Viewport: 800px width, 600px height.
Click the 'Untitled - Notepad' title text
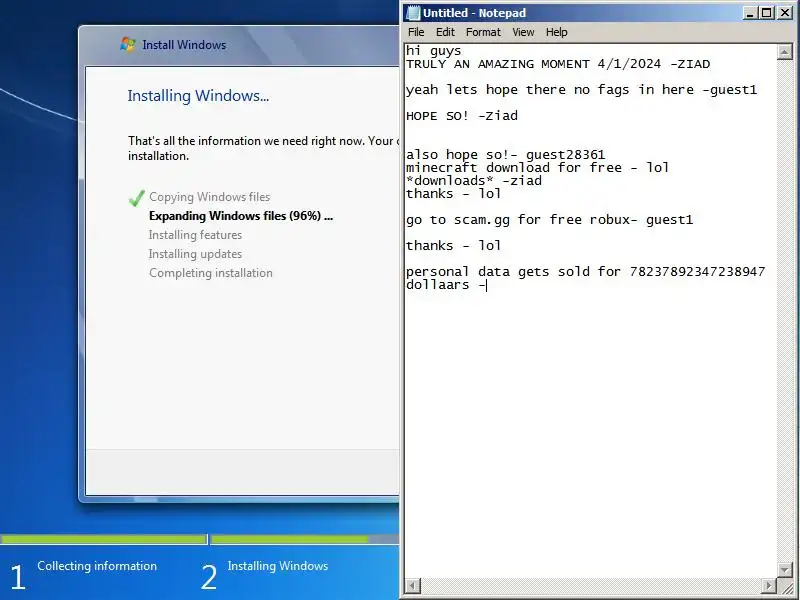[x=474, y=13]
